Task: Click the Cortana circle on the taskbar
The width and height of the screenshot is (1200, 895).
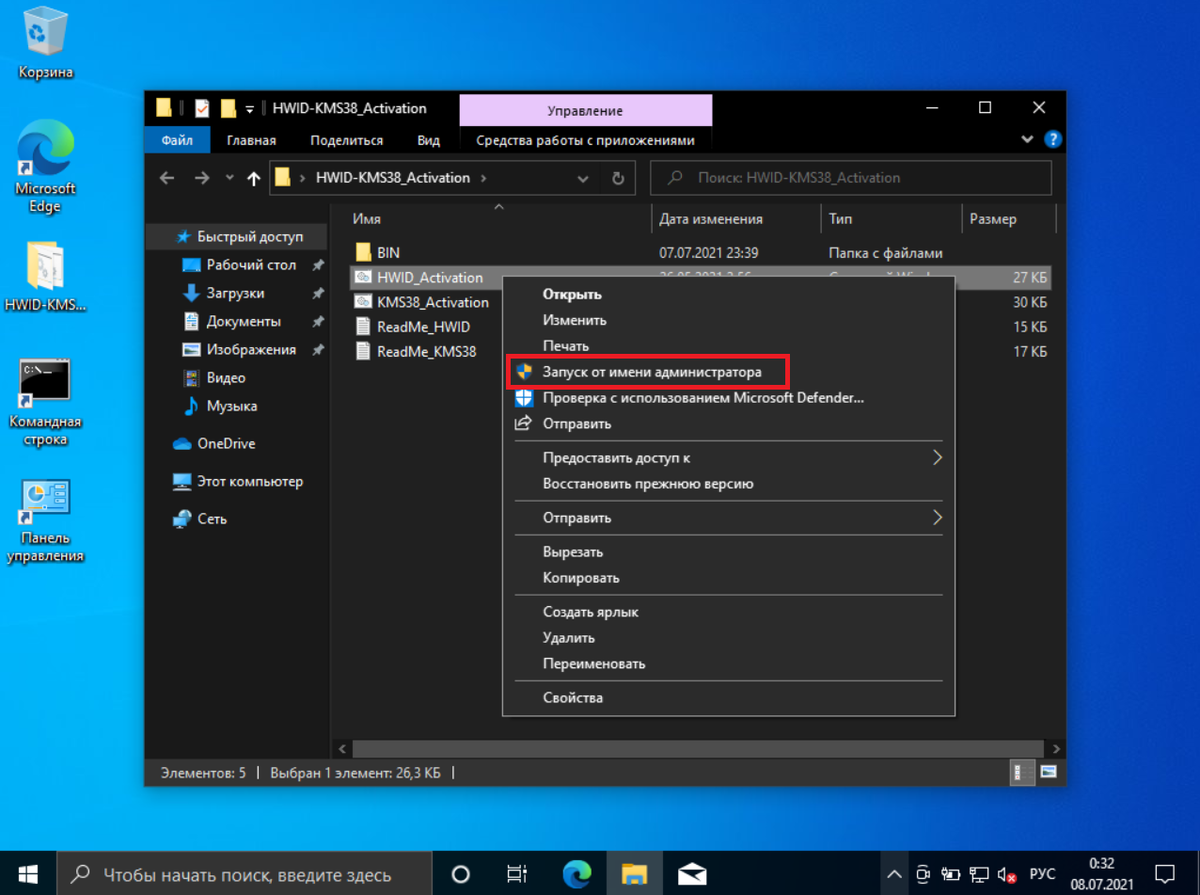Action: tap(461, 874)
